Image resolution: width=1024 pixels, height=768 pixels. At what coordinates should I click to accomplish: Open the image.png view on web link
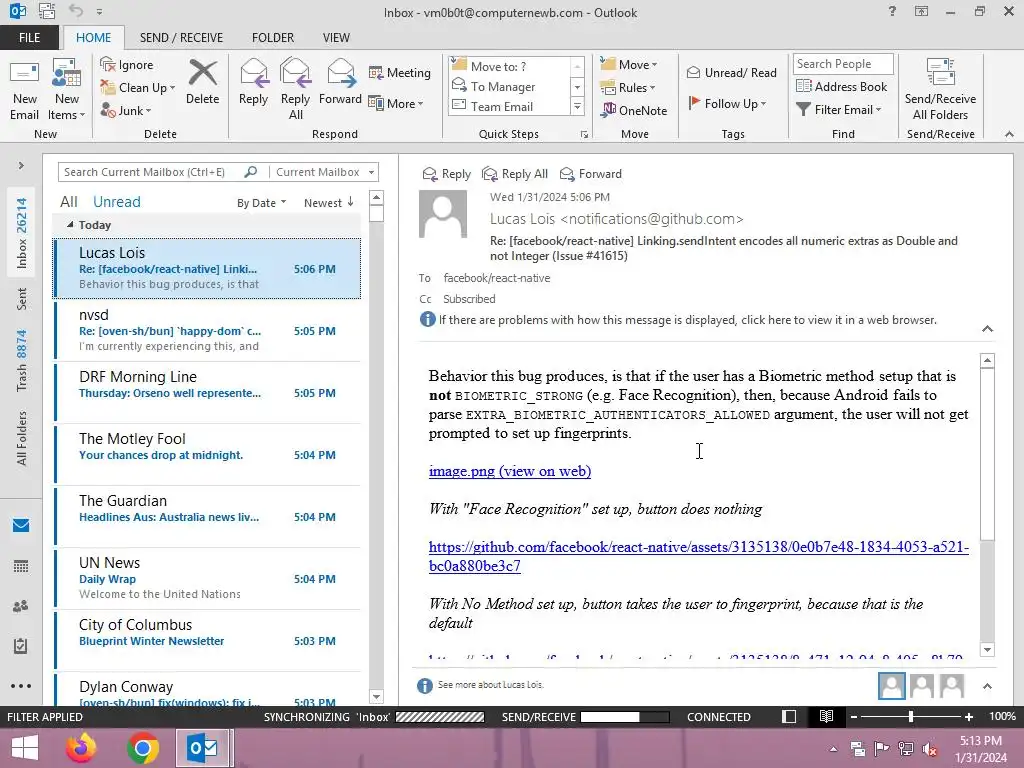pos(509,471)
